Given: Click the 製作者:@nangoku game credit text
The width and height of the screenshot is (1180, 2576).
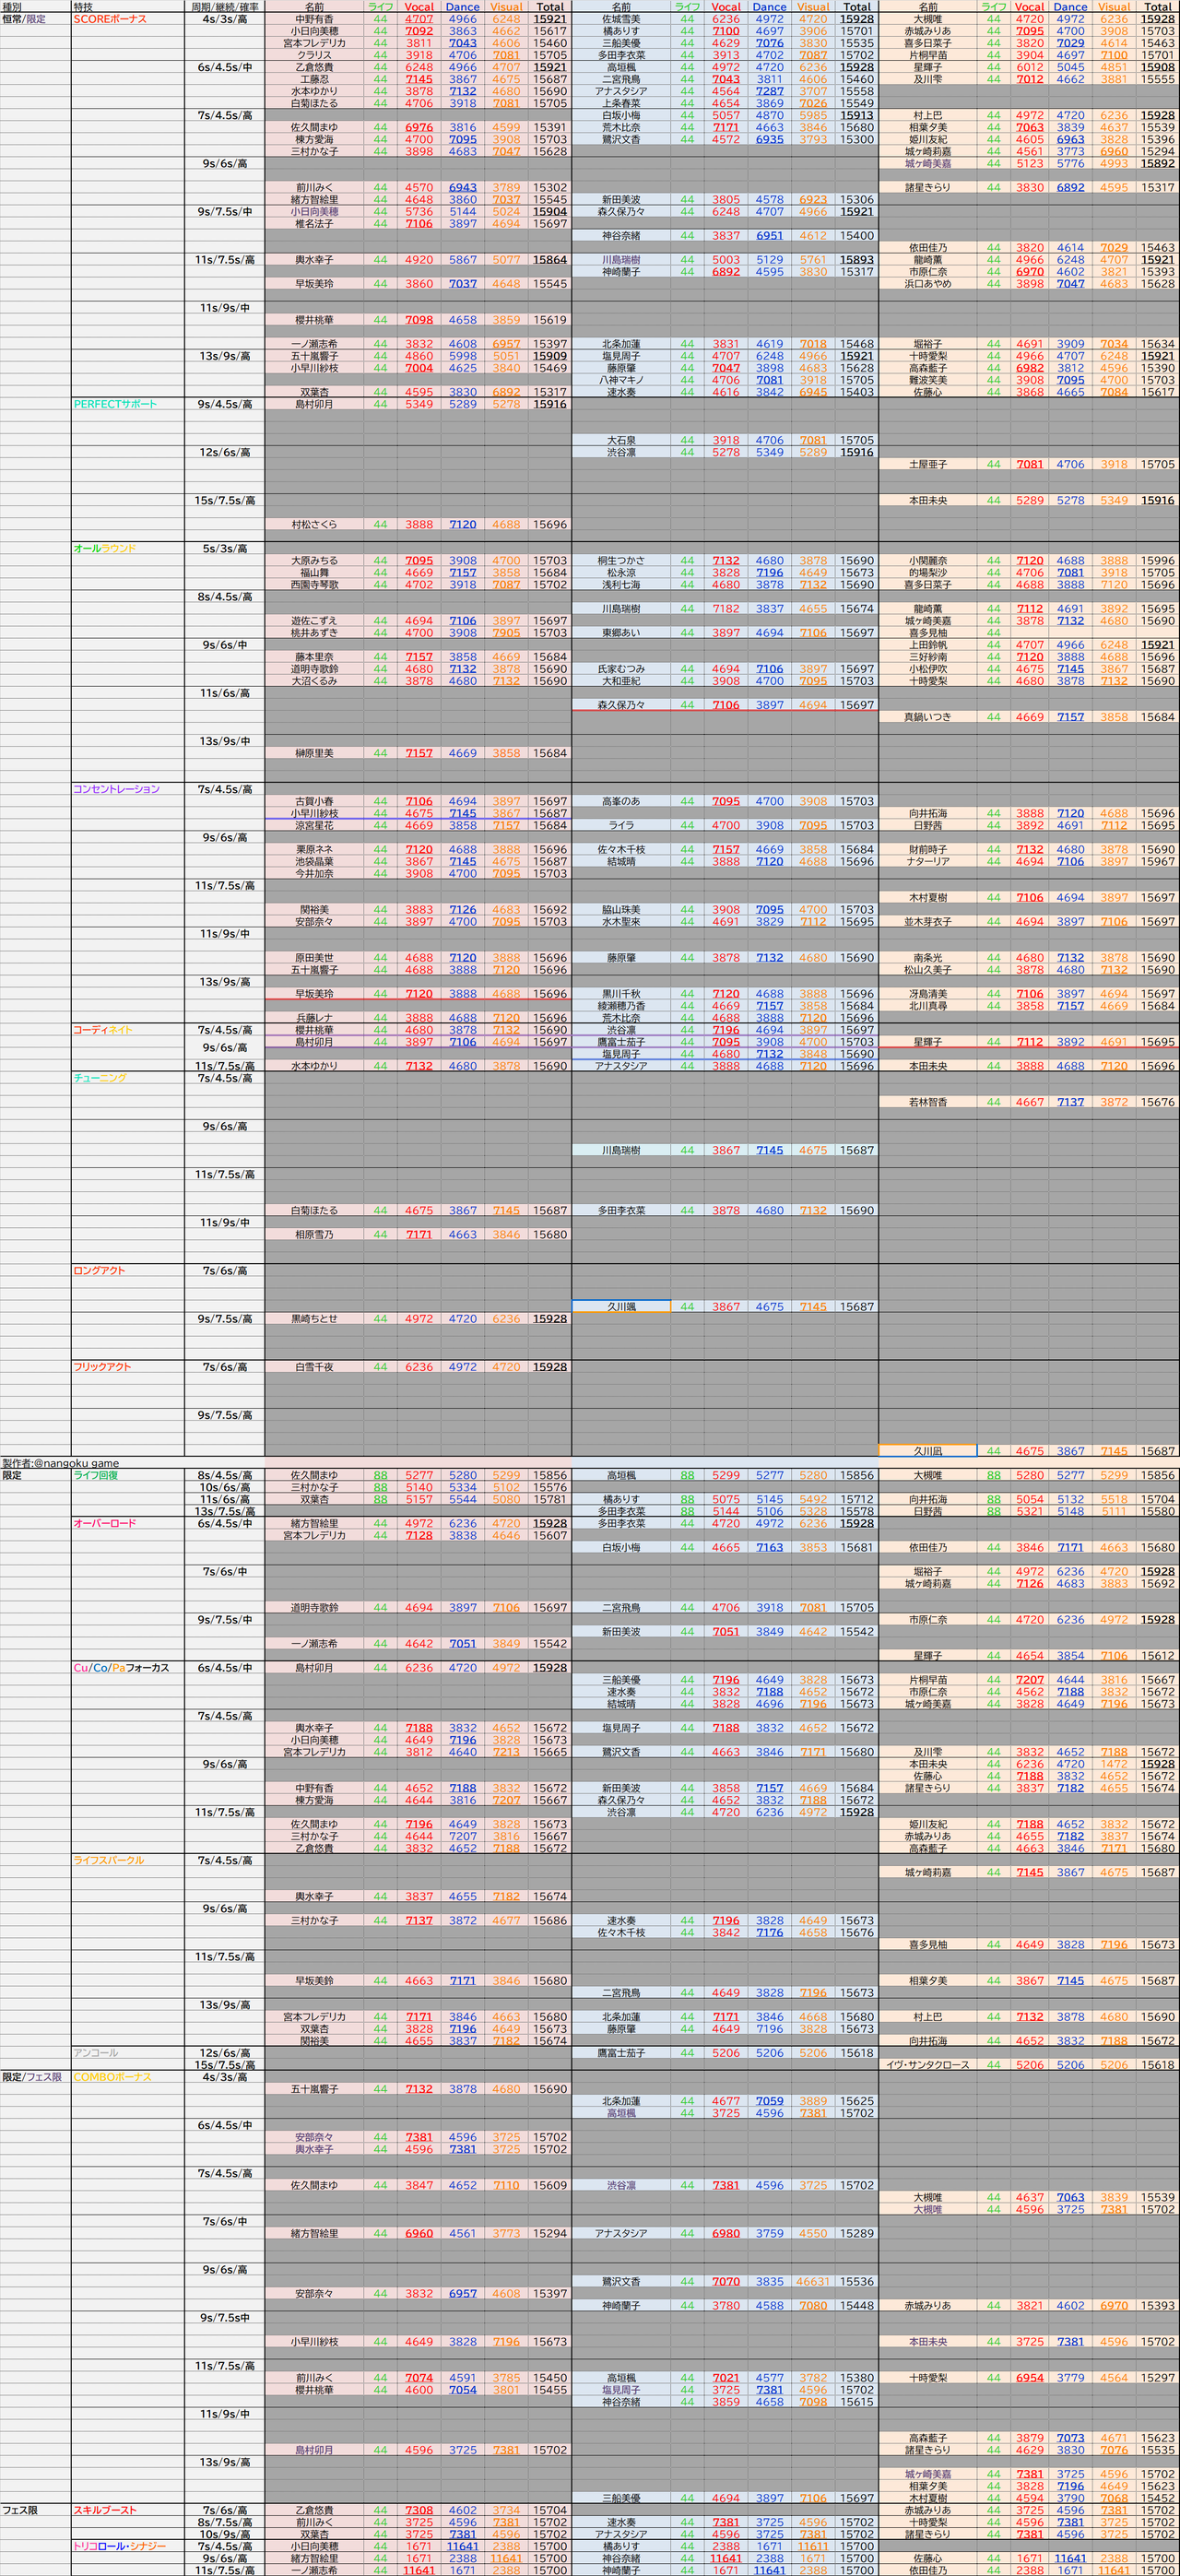Looking at the screenshot, I should pyautogui.click(x=61, y=1463).
